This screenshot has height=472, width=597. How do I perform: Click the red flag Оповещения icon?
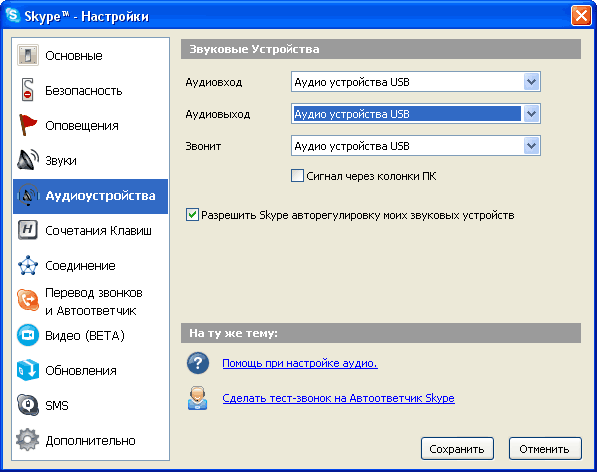tap(28, 125)
